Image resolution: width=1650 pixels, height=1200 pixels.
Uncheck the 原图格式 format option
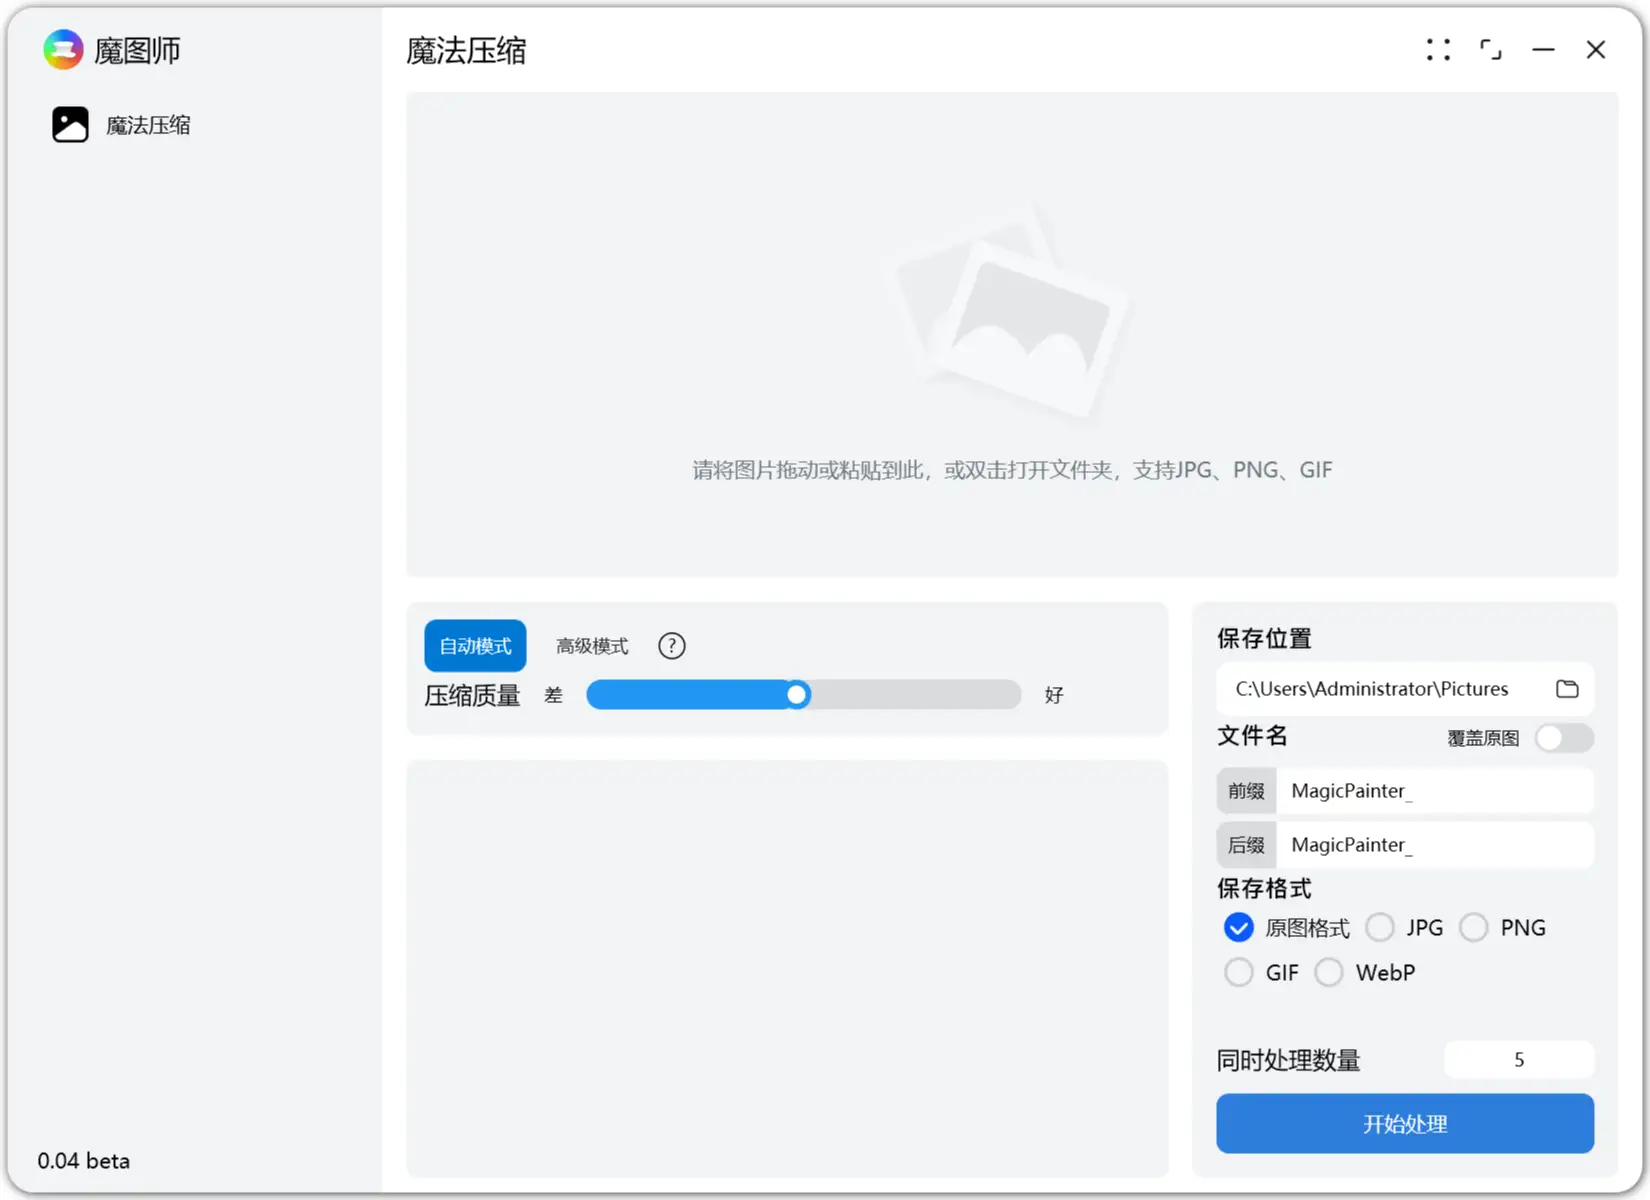point(1238,927)
